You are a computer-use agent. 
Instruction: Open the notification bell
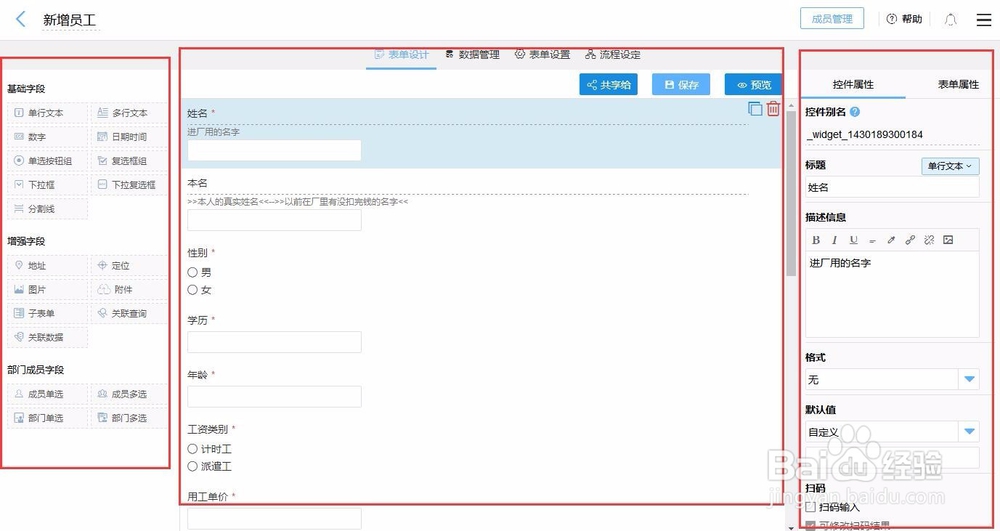pyautogui.click(x=950, y=19)
